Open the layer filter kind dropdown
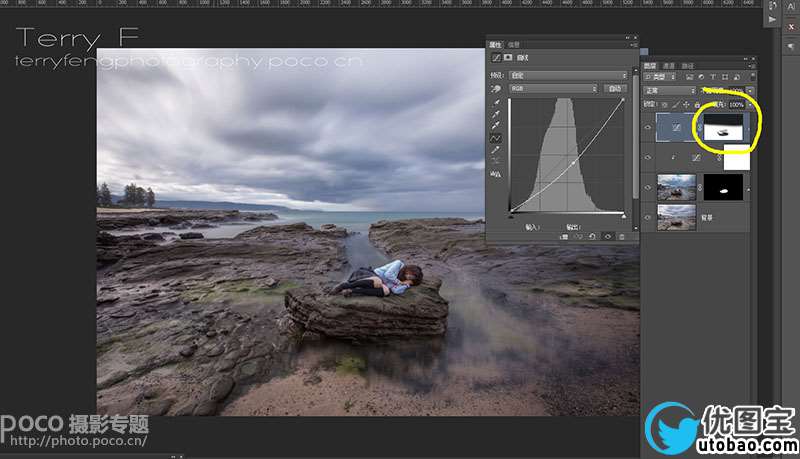 click(x=660, y=76)
